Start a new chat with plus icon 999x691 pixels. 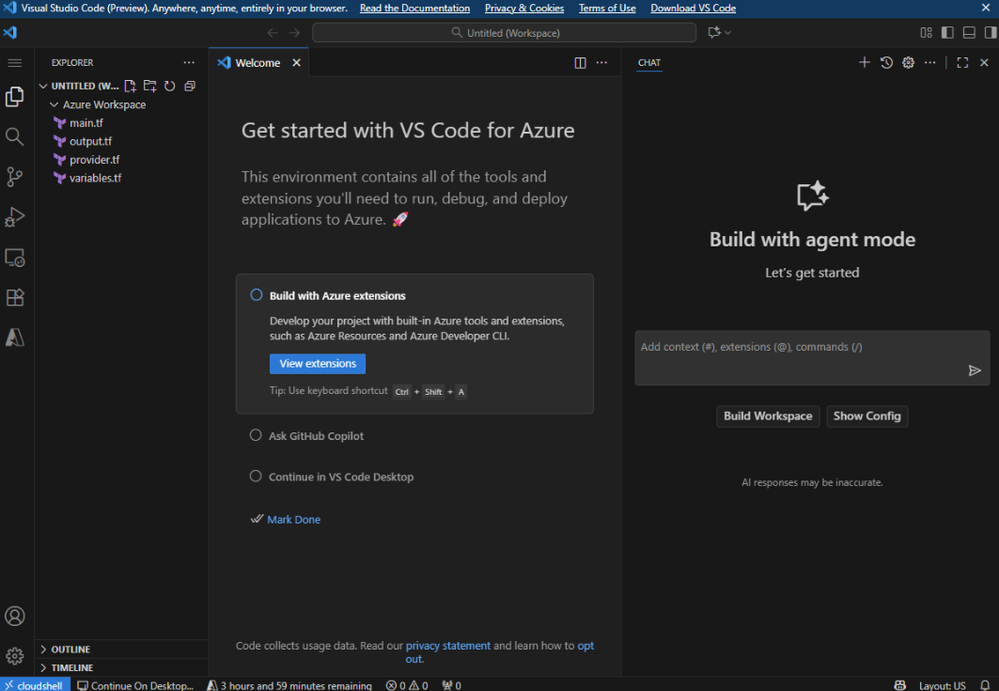[864, 62]
